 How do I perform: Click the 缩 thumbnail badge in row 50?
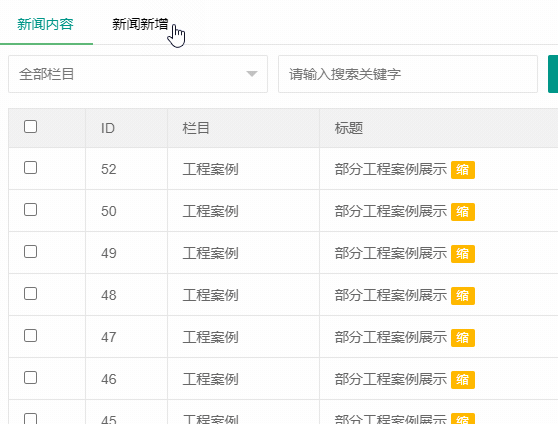pos(463,212)
